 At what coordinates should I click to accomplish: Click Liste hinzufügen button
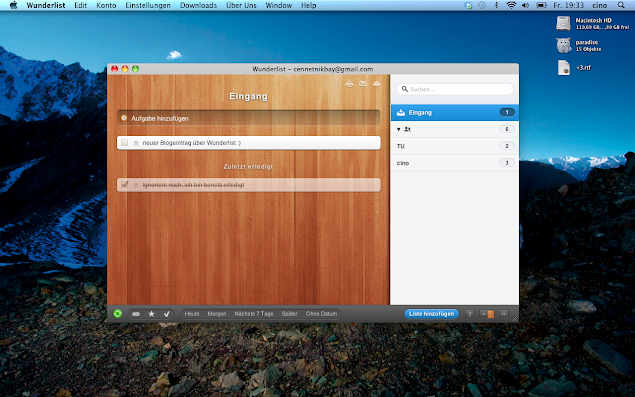click(432, 314)
